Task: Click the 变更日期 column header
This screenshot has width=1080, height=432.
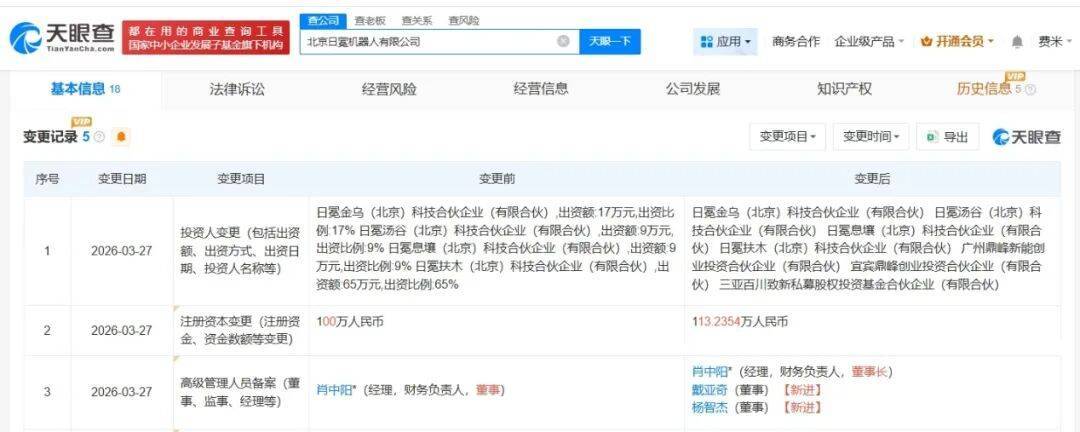Action: pos(121,179)
